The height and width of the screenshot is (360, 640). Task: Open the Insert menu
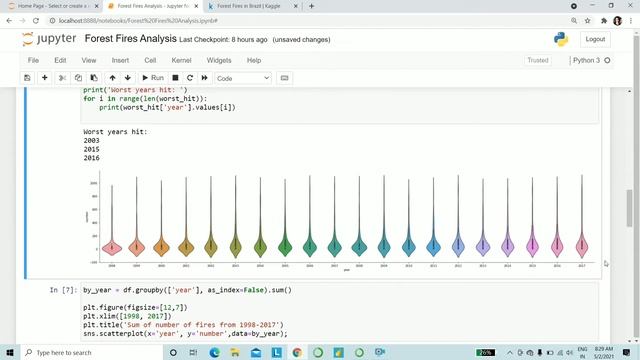pyautogui.click(x=120, y=60)
